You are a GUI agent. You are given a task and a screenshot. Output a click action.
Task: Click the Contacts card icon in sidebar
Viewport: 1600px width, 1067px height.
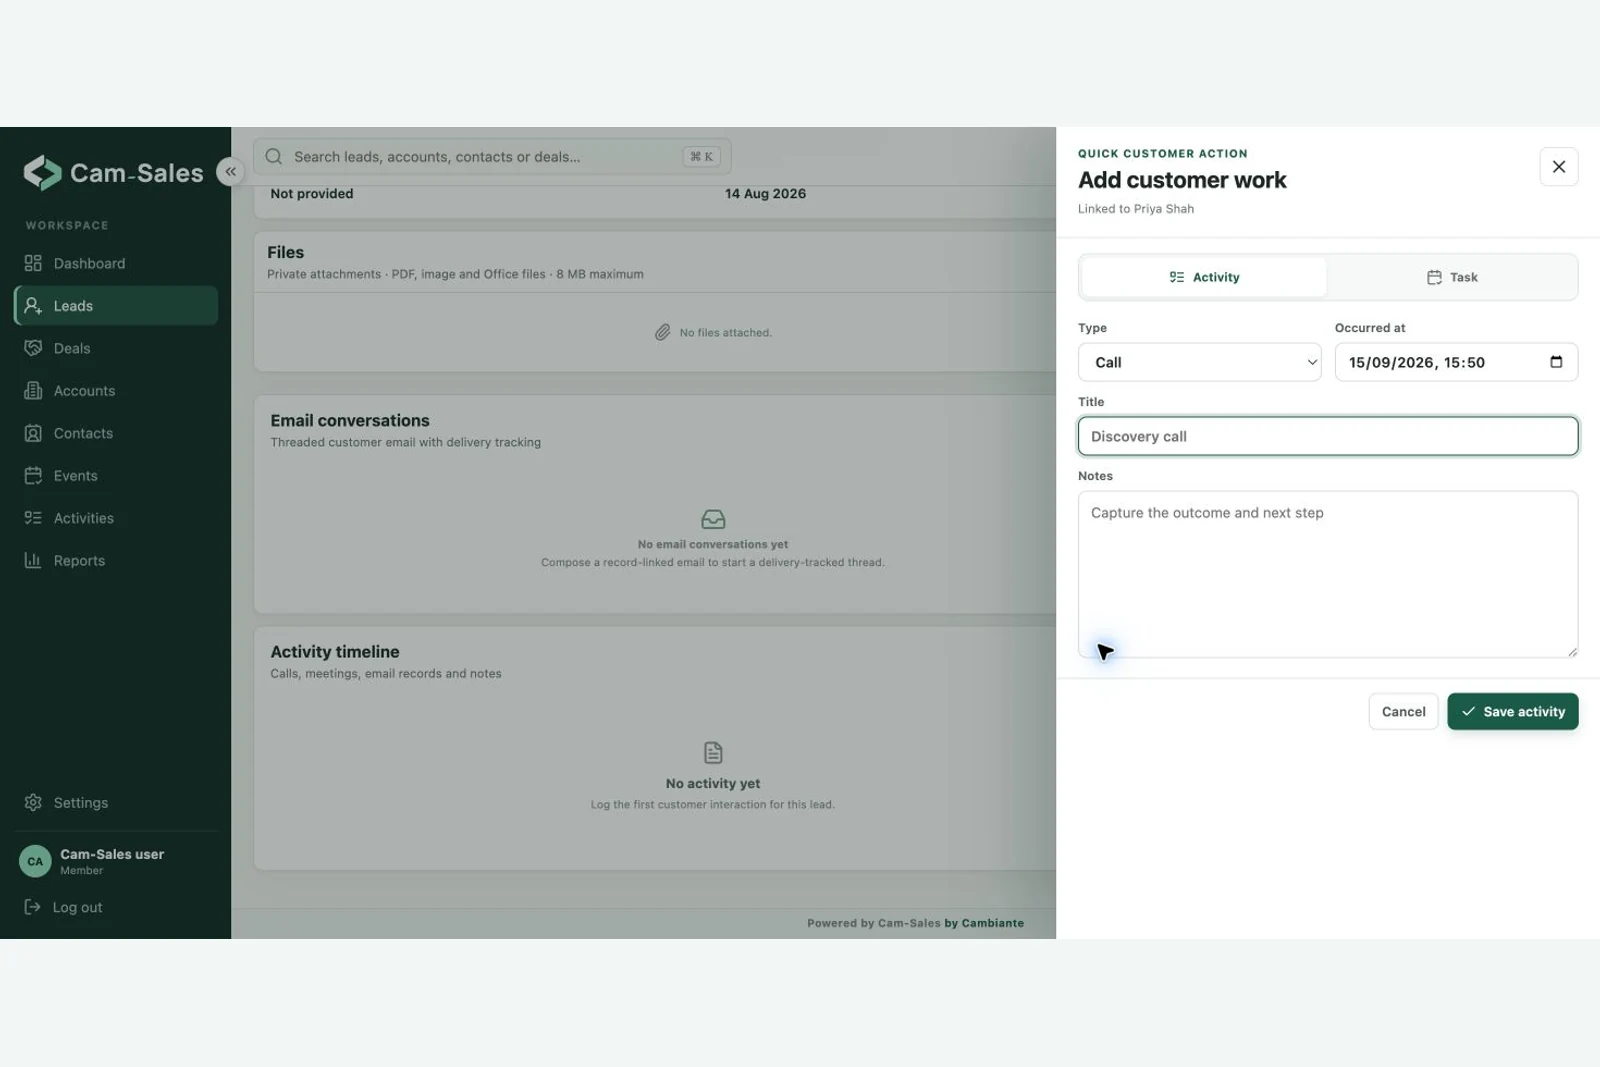click(33, 433)
